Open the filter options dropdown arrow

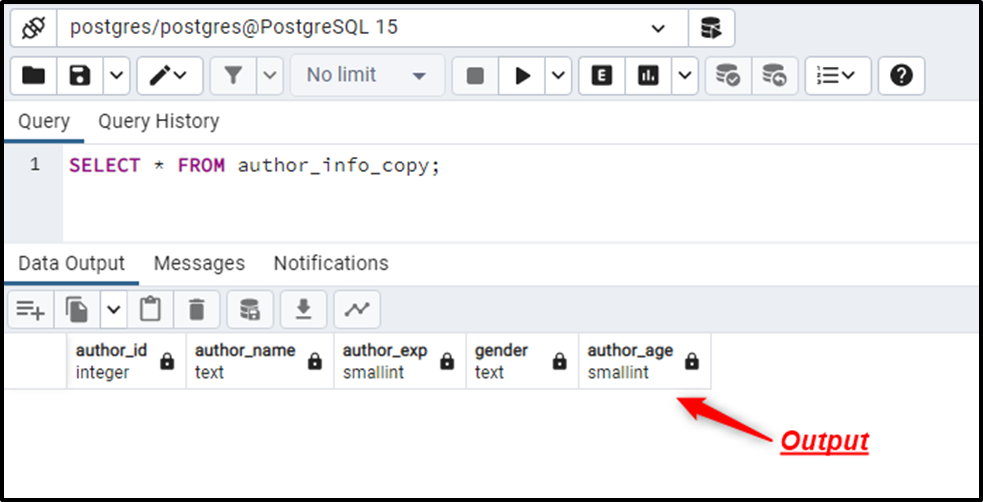click(x=270, y=76)
